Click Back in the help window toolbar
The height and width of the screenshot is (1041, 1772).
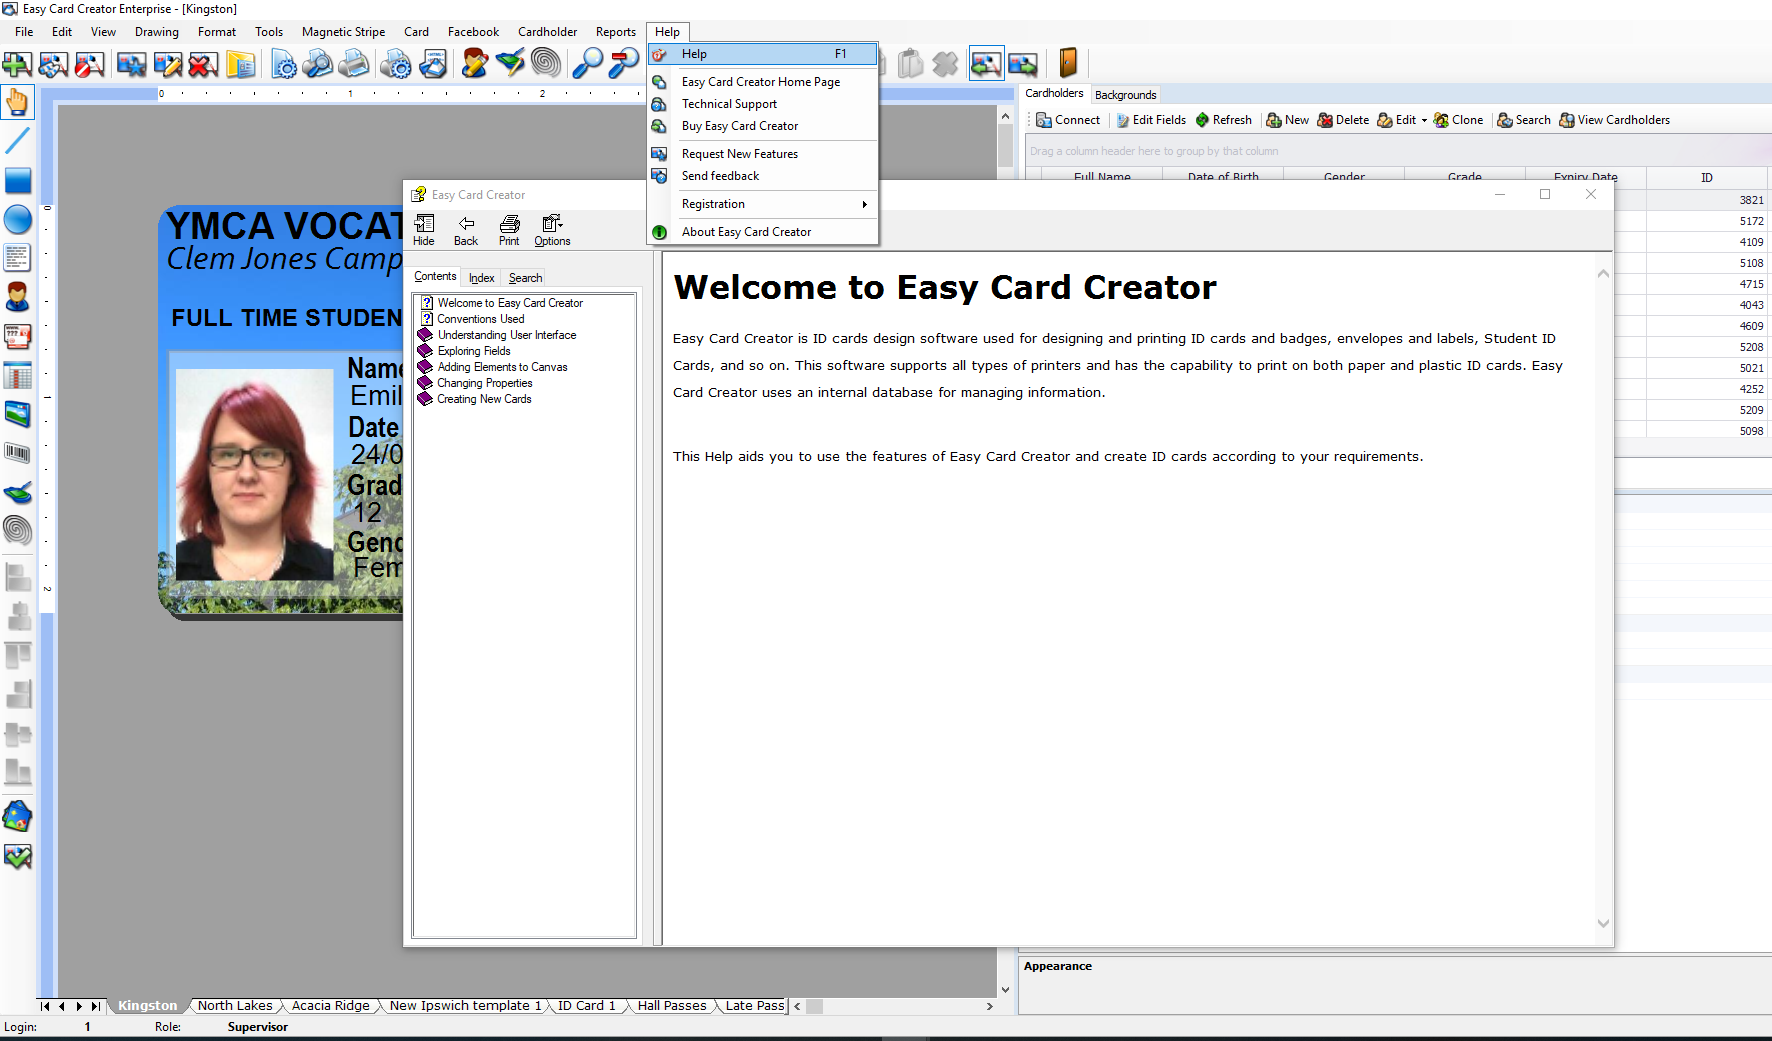tap(466, 230)
